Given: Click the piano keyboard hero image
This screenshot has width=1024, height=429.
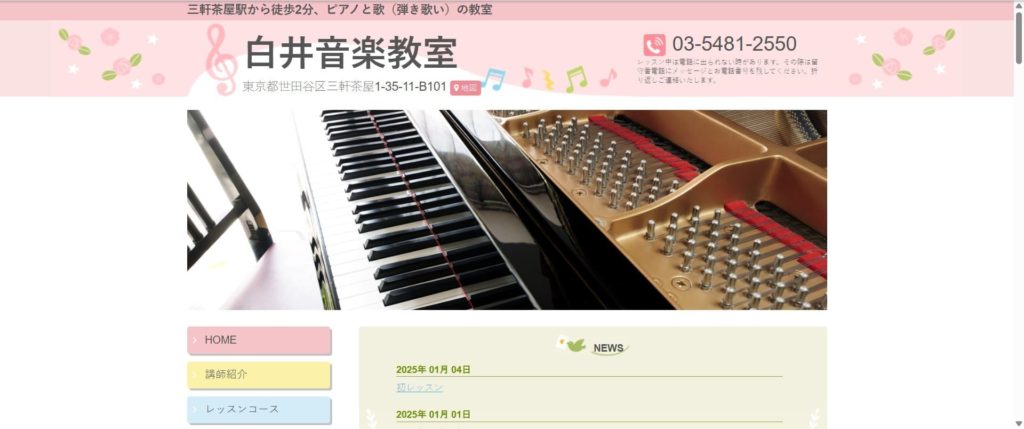Looking at the screenshot, I should 507,210.
